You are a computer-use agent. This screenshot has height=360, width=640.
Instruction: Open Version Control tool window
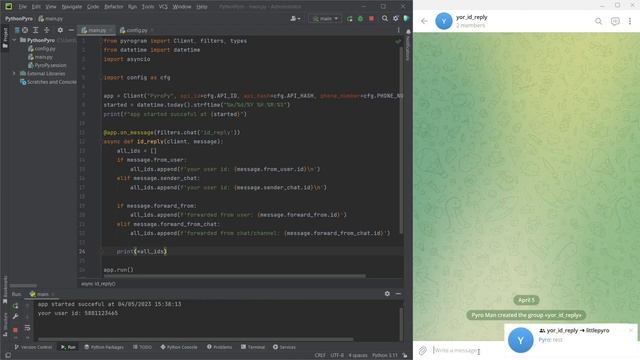click(x=33, y=347)
